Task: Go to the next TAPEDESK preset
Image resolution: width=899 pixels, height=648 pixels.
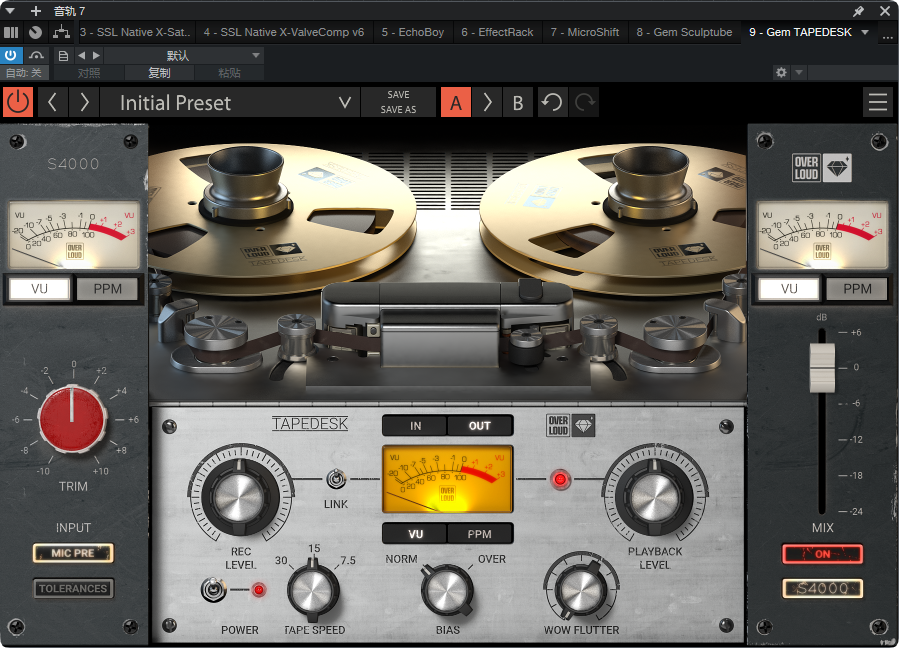Action: 84,102
